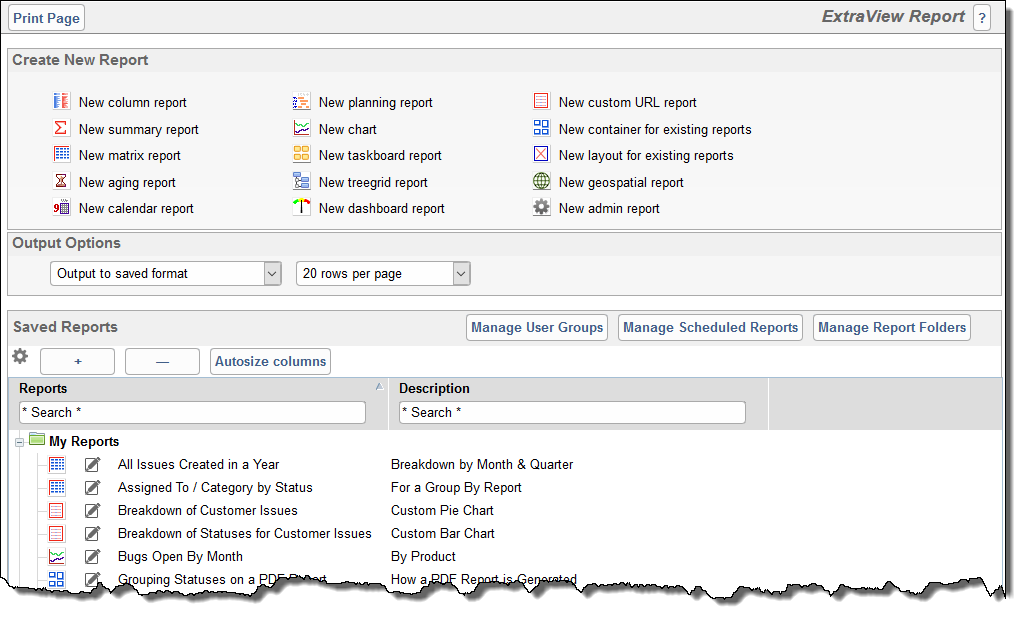Click the My Reports folder icon

37,439
